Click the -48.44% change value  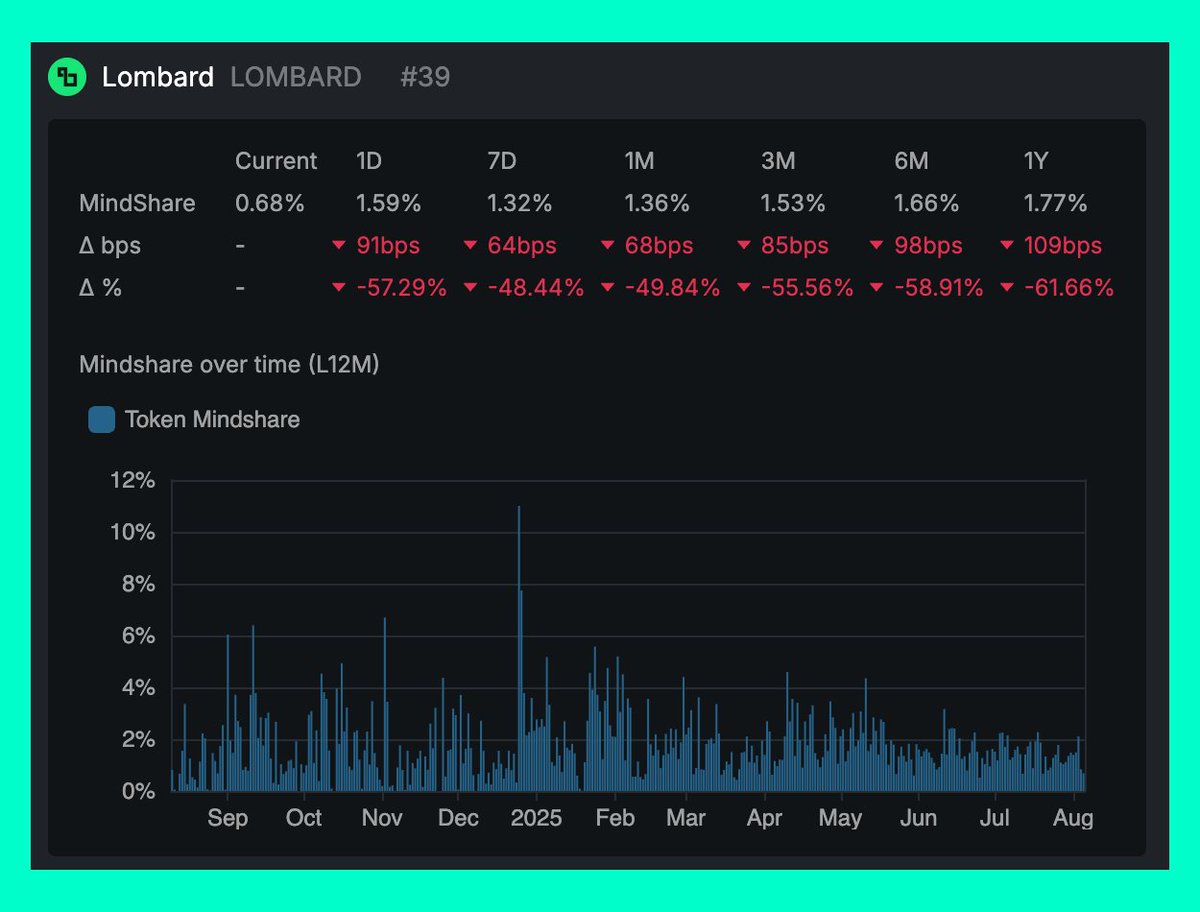click(536, 288)
